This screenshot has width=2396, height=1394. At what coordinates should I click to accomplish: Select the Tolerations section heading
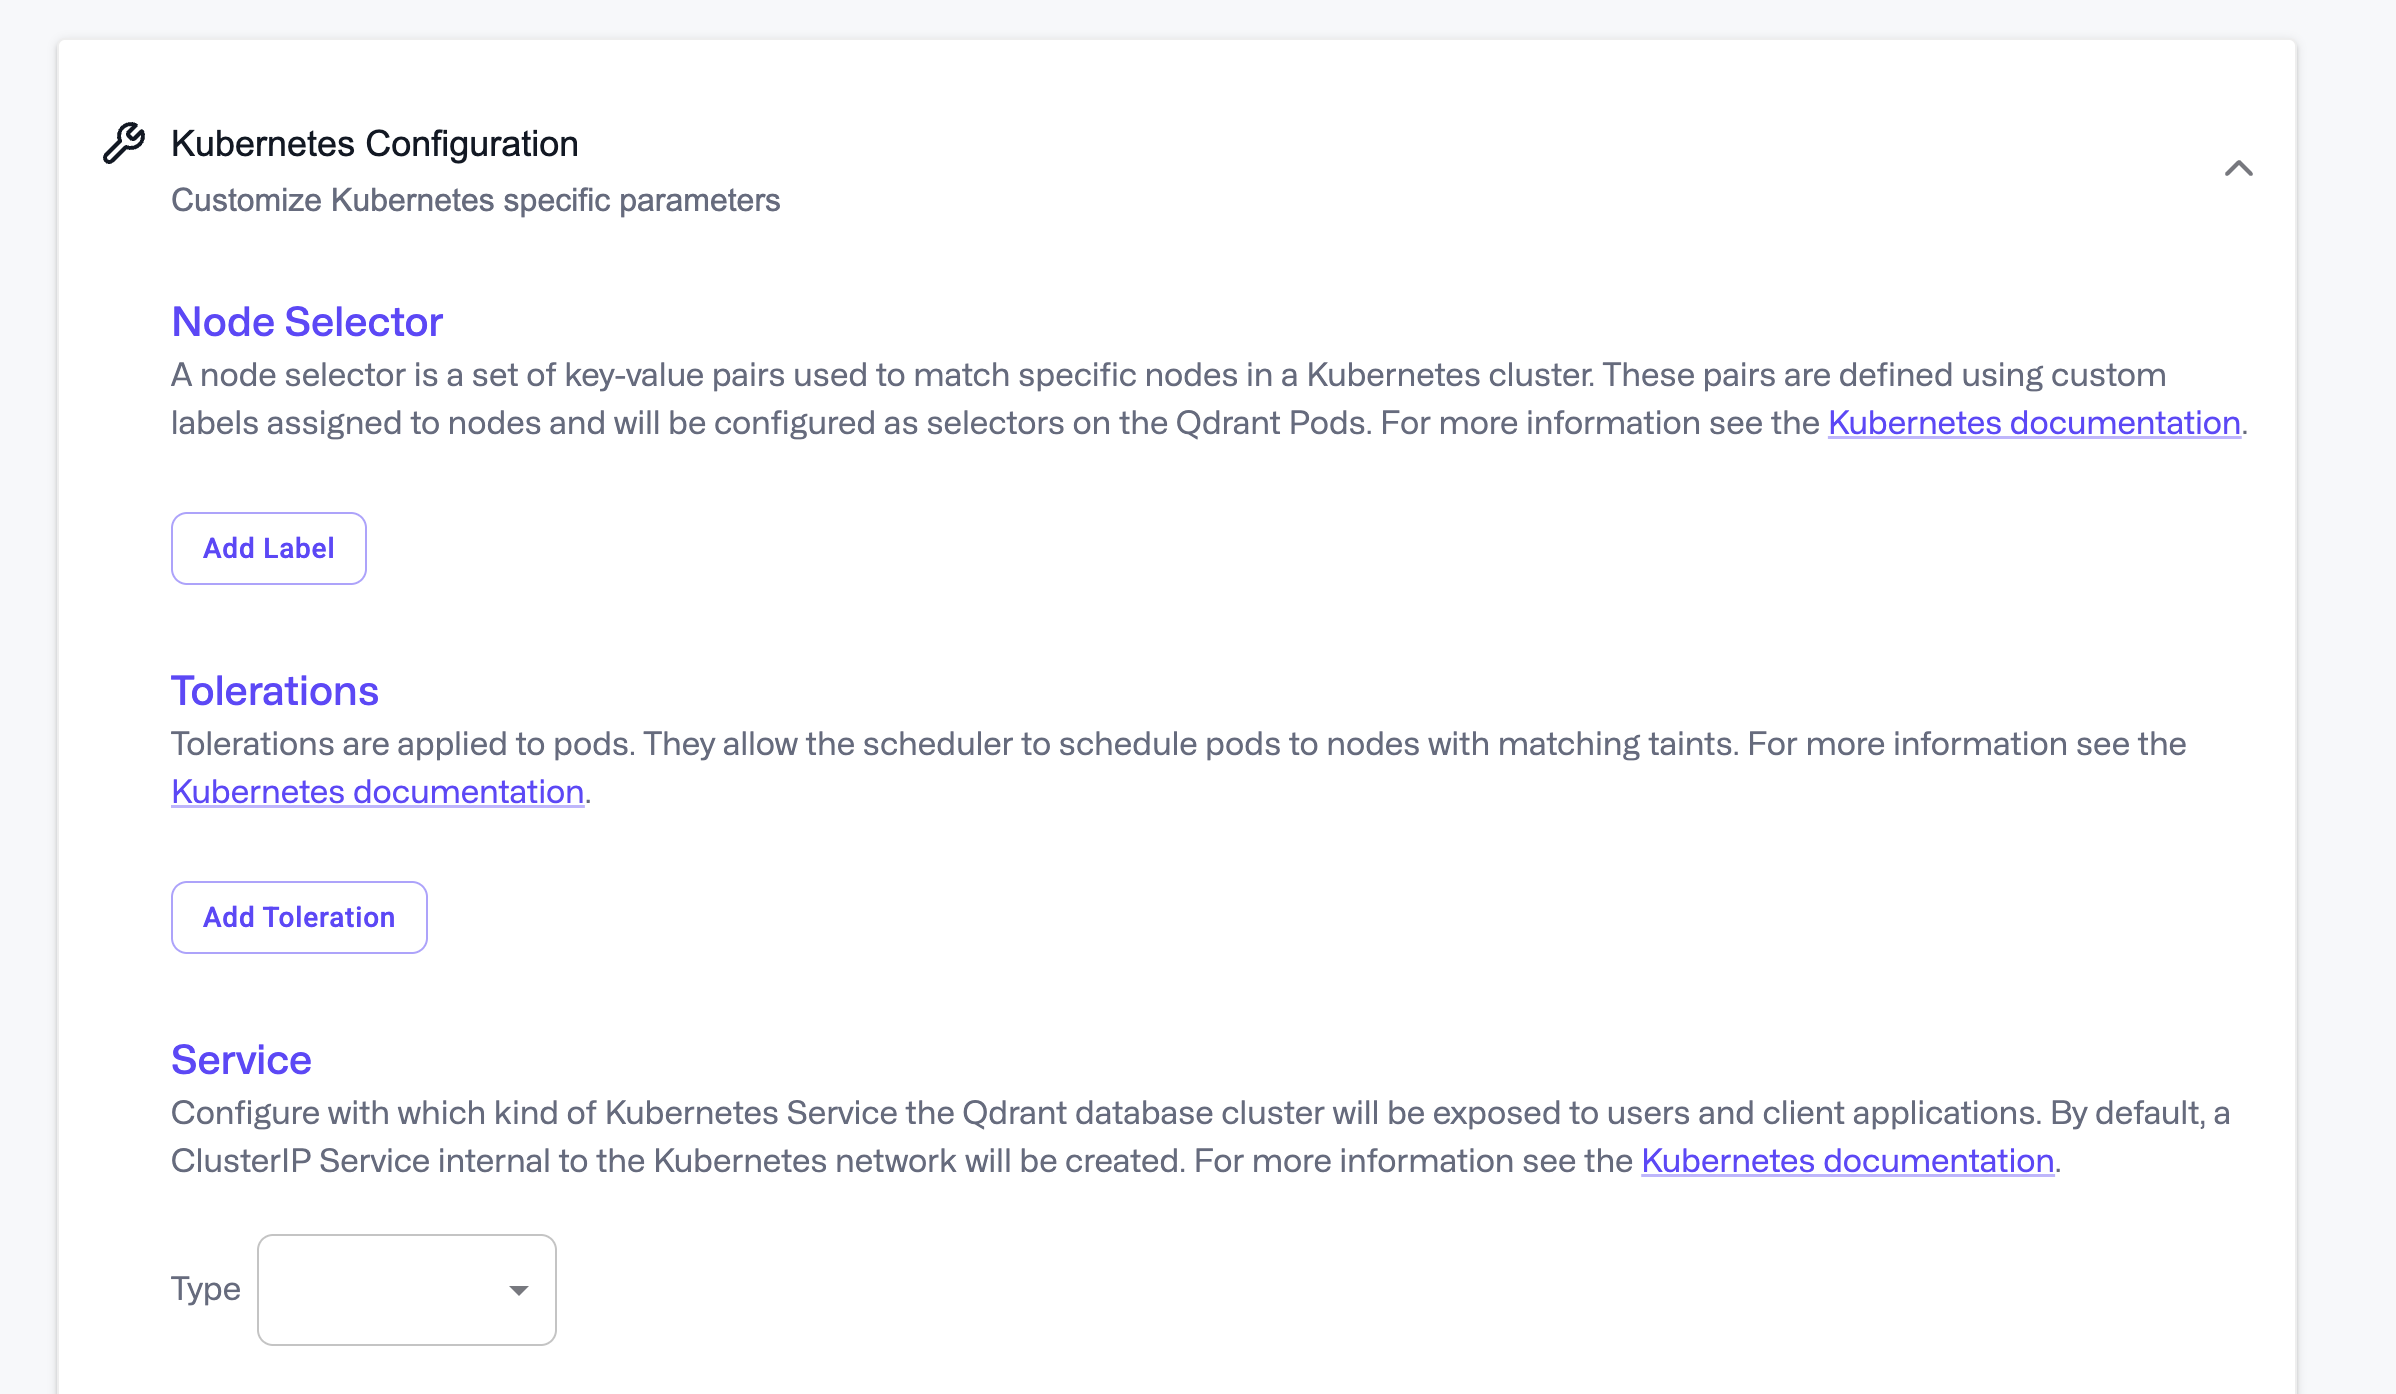click(275, 689)
